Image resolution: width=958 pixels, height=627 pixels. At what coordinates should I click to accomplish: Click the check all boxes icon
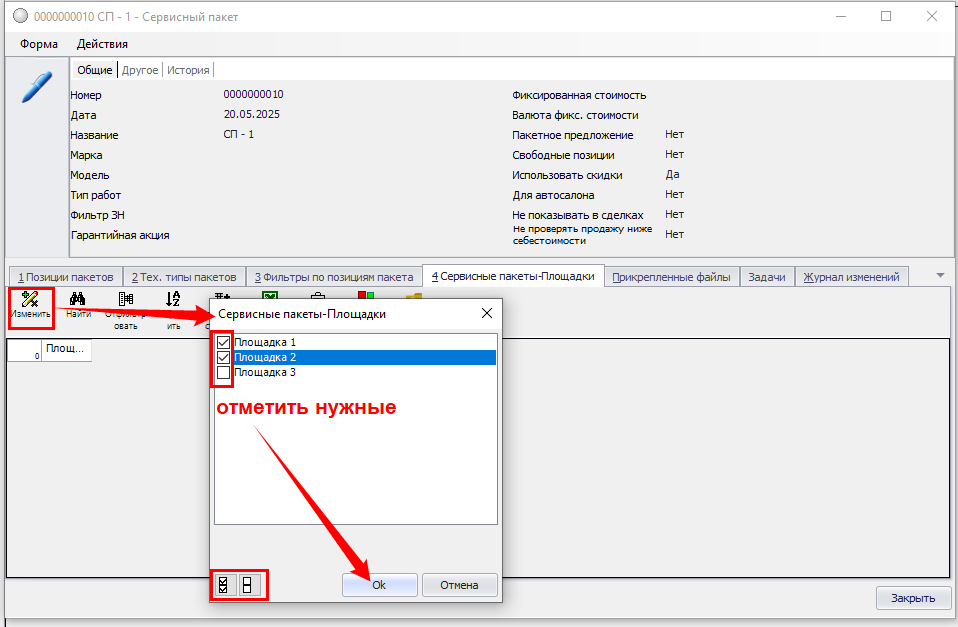(224, 585)
